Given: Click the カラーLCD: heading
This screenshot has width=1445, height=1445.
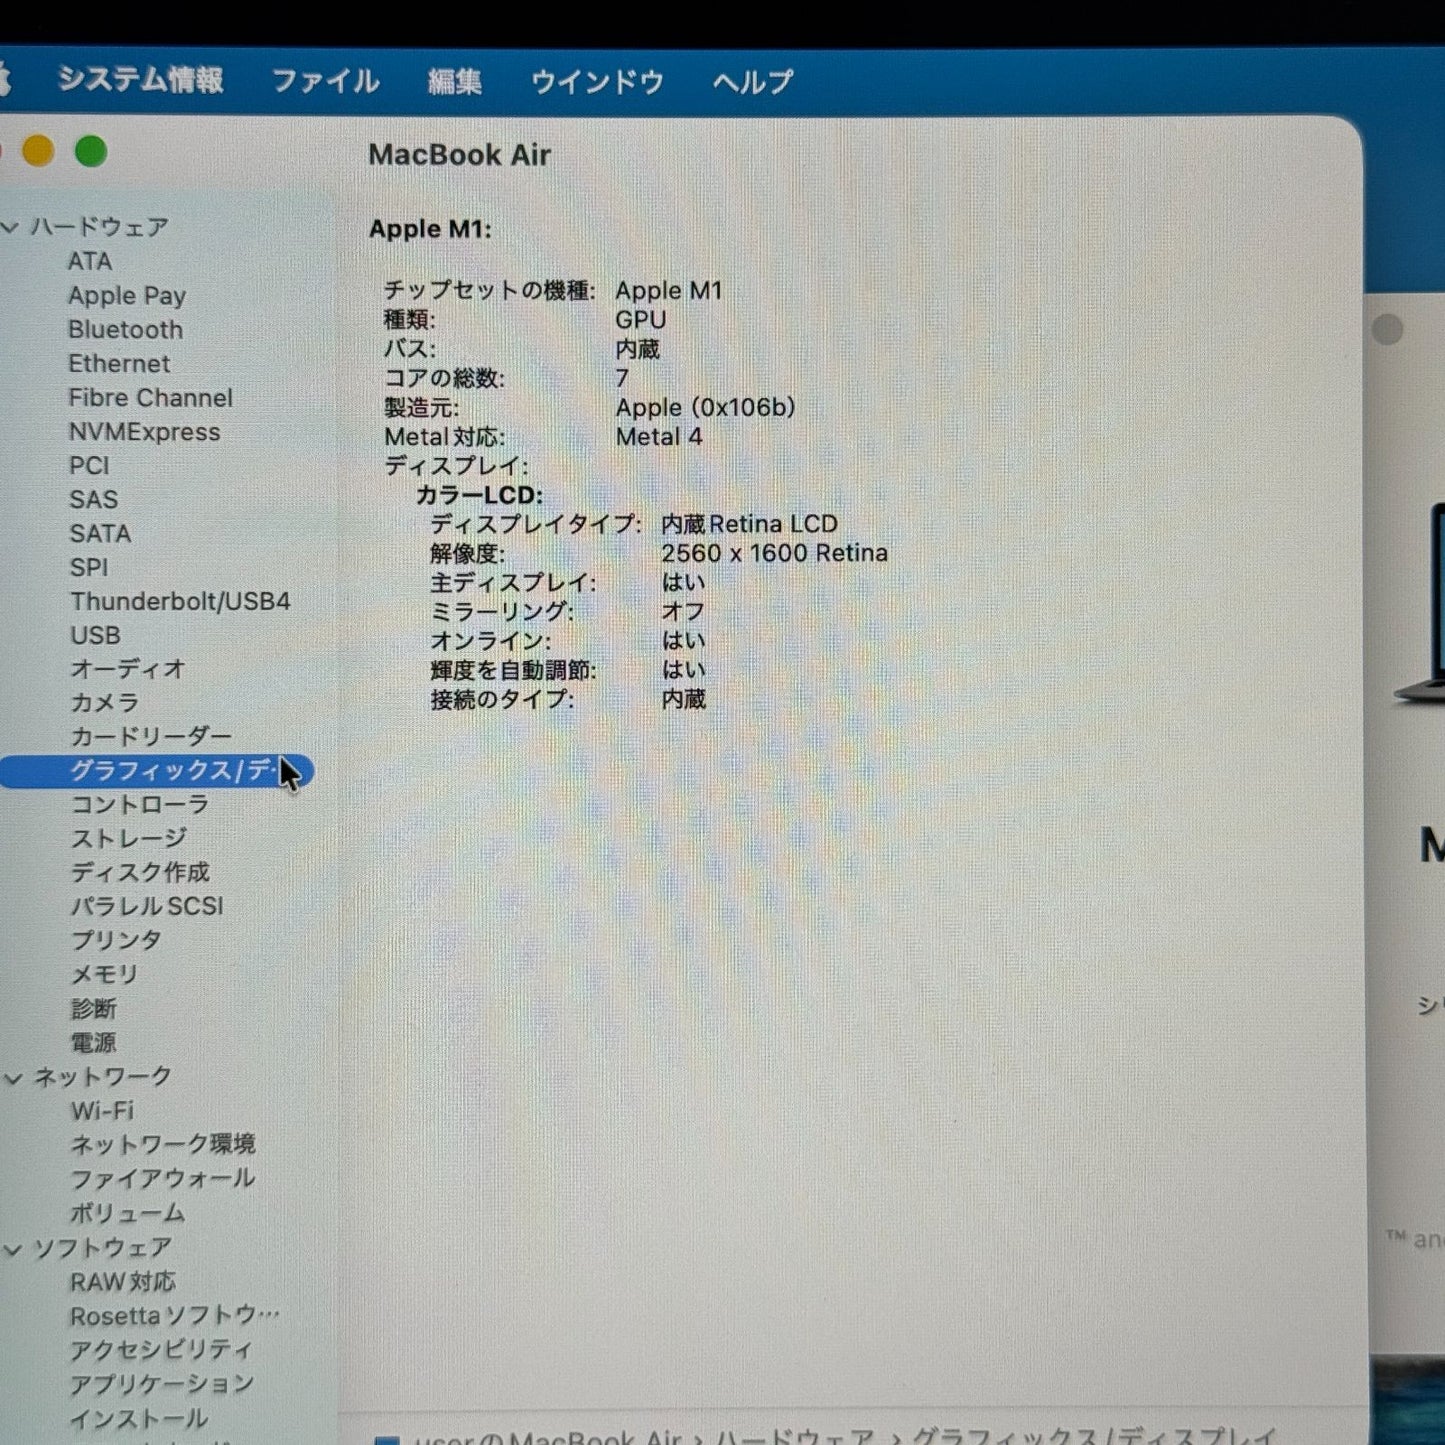Looking at the screenshot, I should [x=479, y=495].
